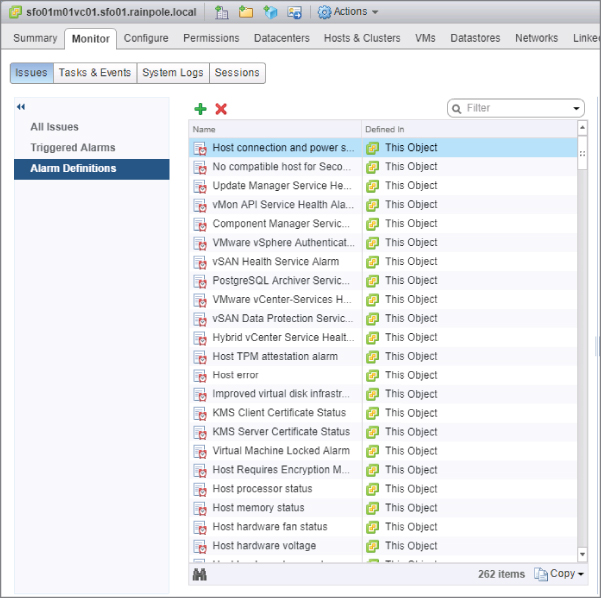601x598 pixels.
Task: Select the Sessions sub-tab
Action: pos(237,73)
